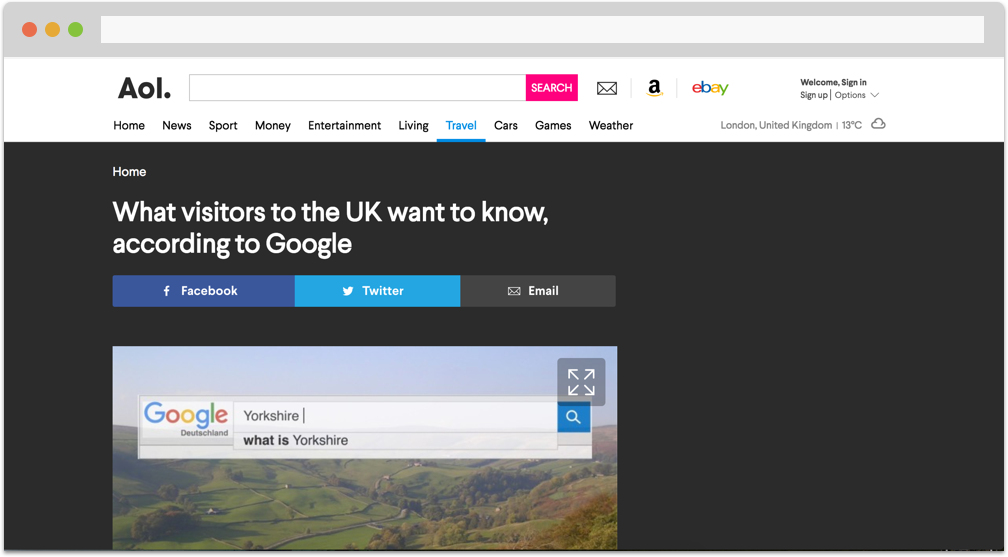Screen dimensions: 1008x557
Task: Click the yellow minimize window dot
Action: tap(53, 30)
